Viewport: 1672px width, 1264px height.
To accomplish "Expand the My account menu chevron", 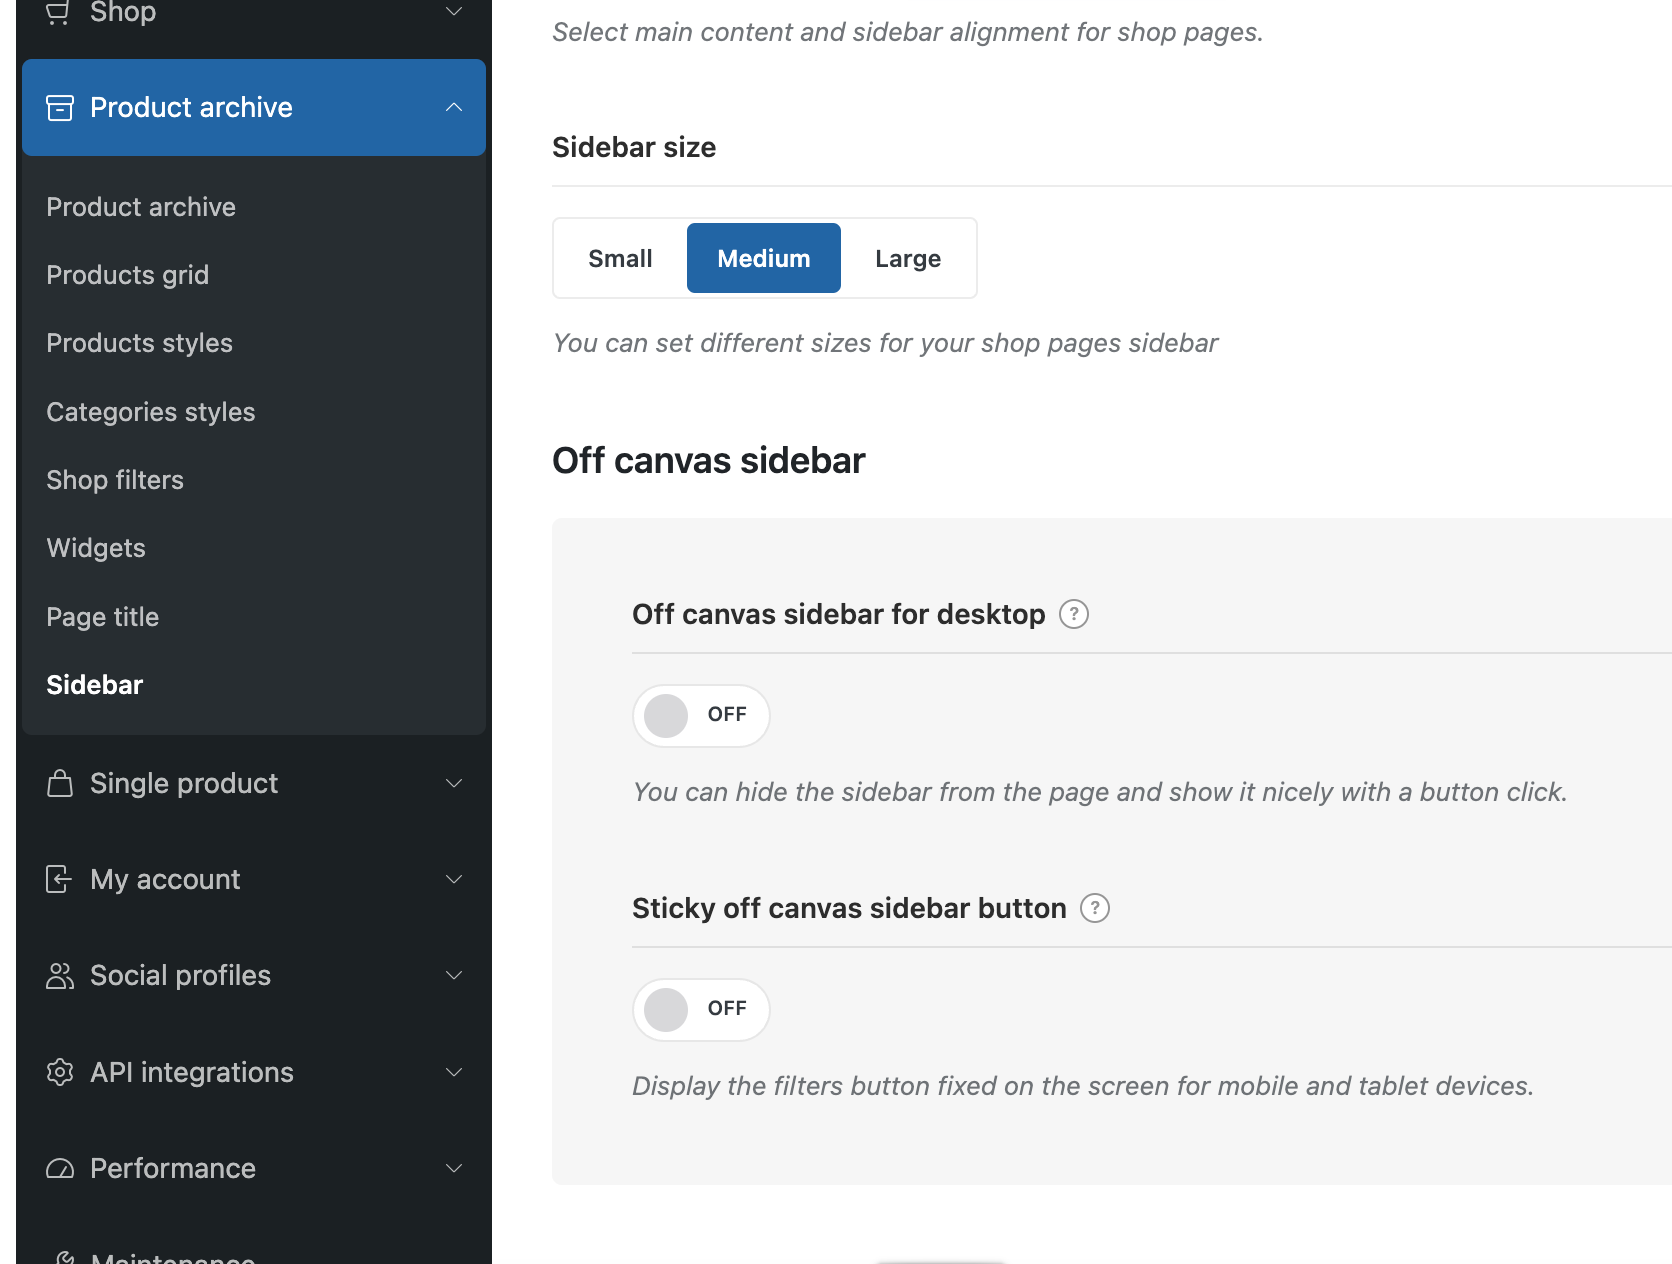I will coord(454,879).
